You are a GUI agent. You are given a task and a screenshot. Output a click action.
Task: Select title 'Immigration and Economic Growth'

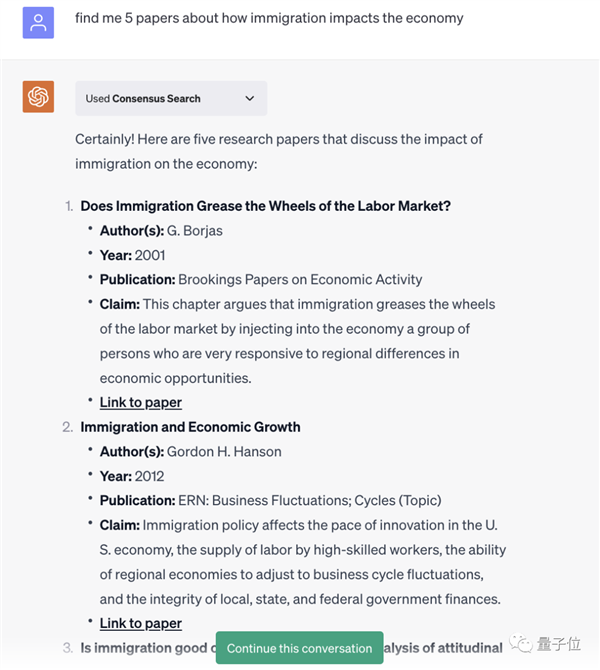[190, 427]
